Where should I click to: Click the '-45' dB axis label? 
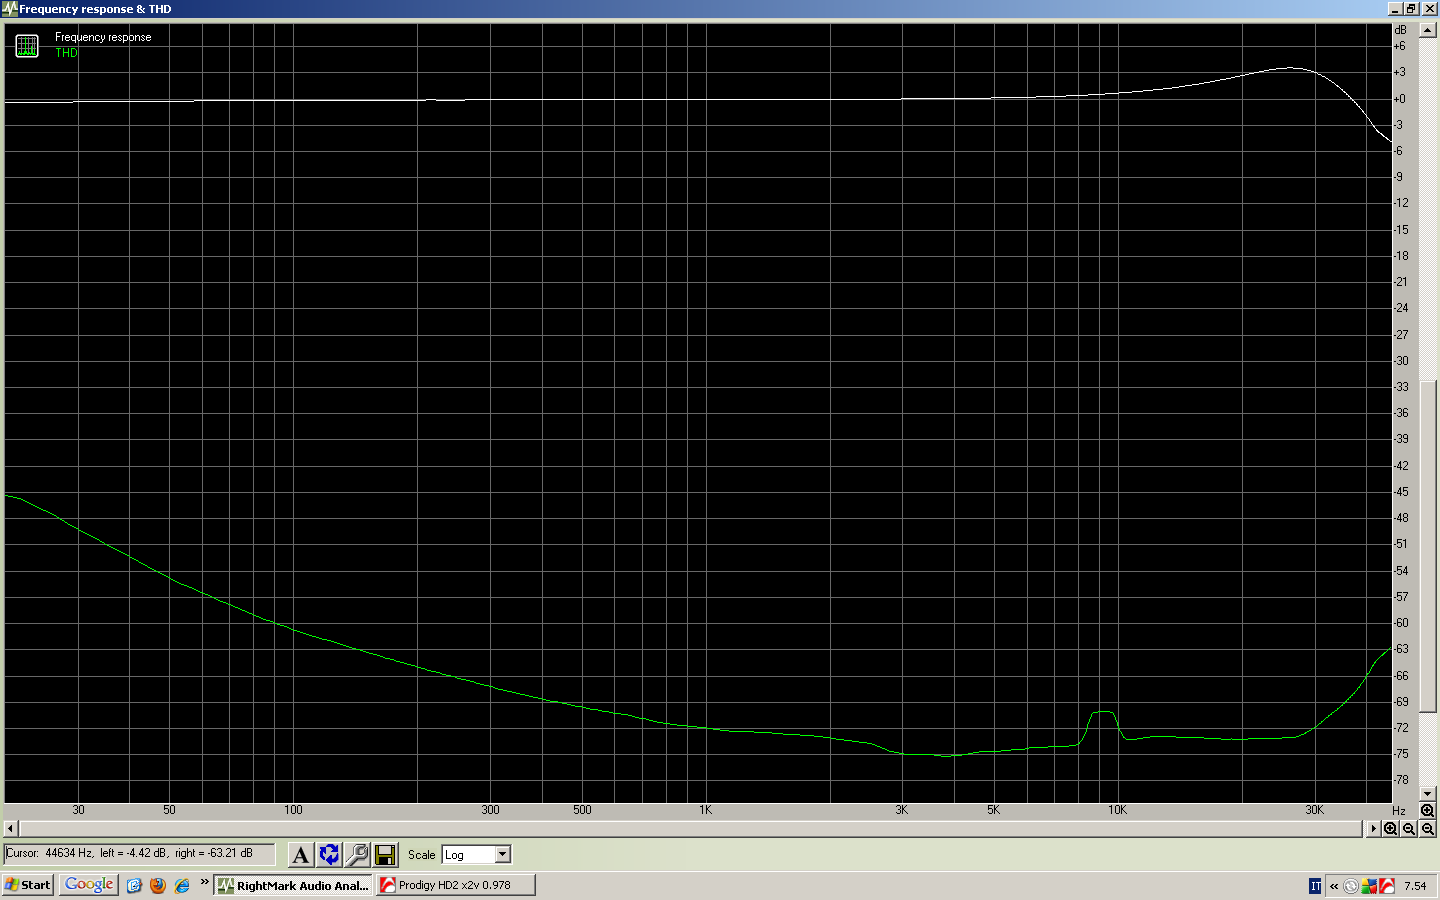[1401, 492]
